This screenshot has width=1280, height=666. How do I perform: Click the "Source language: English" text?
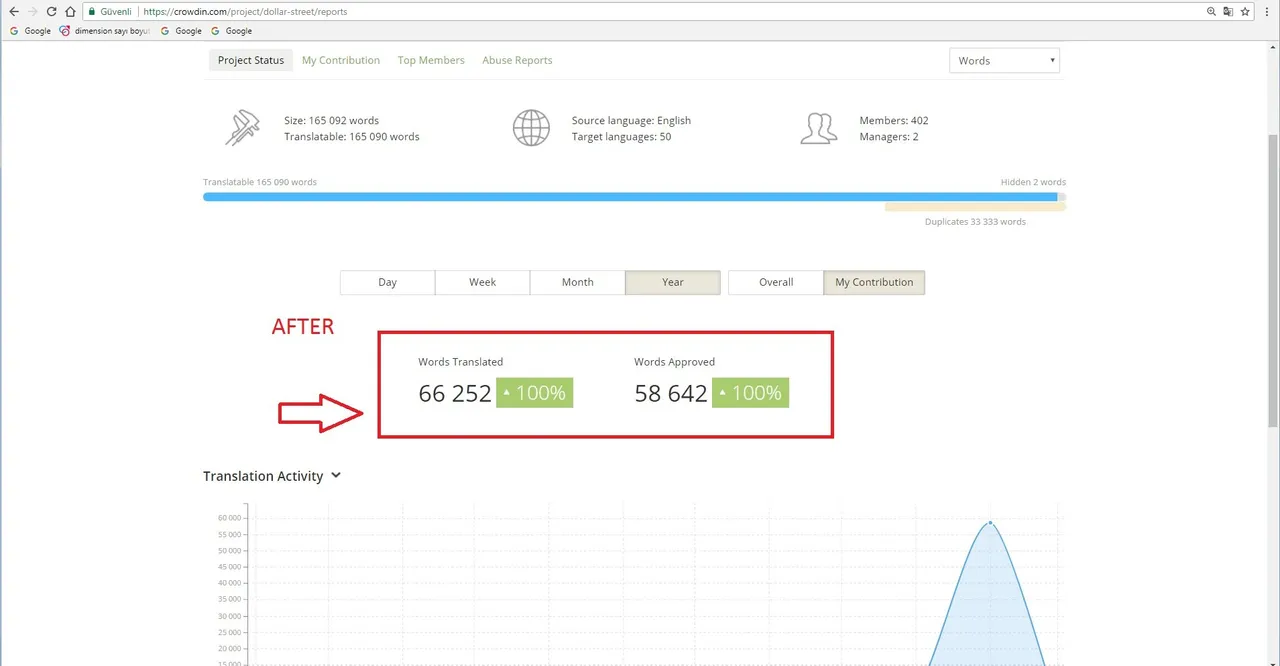point(631,120)
